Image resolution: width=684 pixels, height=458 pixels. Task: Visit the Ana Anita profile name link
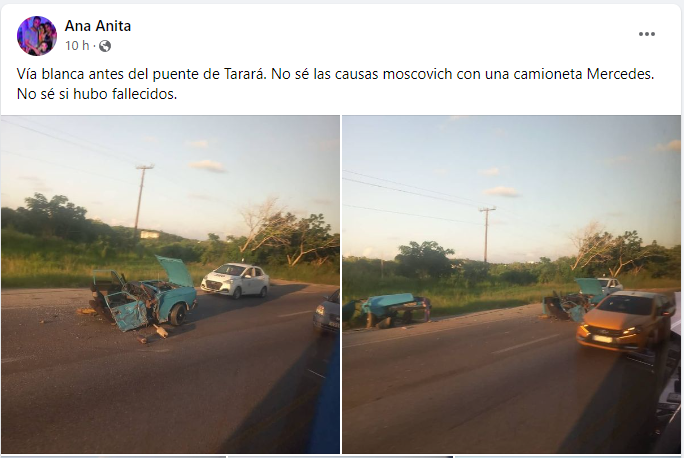point(98,26)
